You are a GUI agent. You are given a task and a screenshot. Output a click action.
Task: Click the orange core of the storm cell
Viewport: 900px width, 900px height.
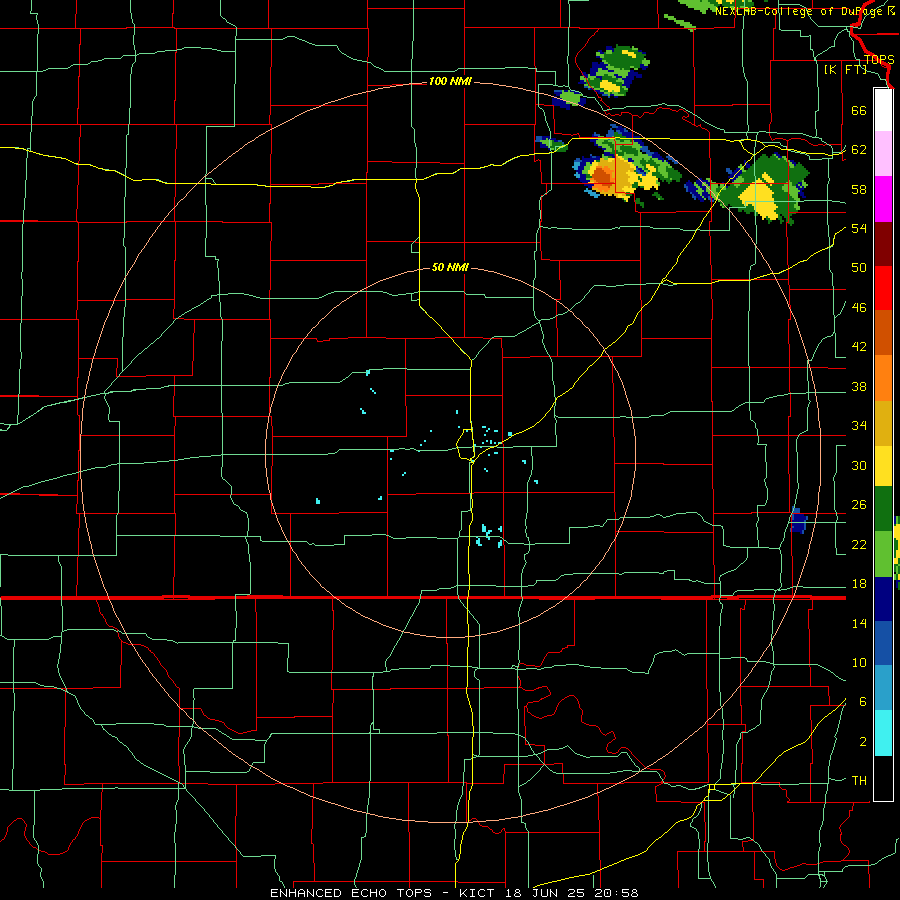pos(603,176)
